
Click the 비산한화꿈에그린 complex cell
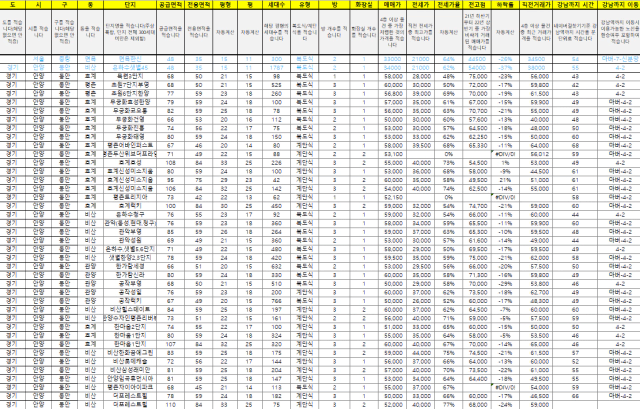pyautogui.click(x=130, y=353)
